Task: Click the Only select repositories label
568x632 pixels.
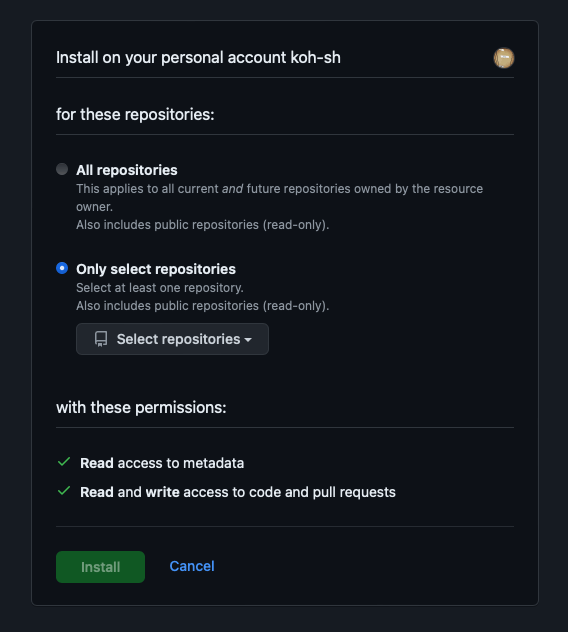Action: pos(156,269)
